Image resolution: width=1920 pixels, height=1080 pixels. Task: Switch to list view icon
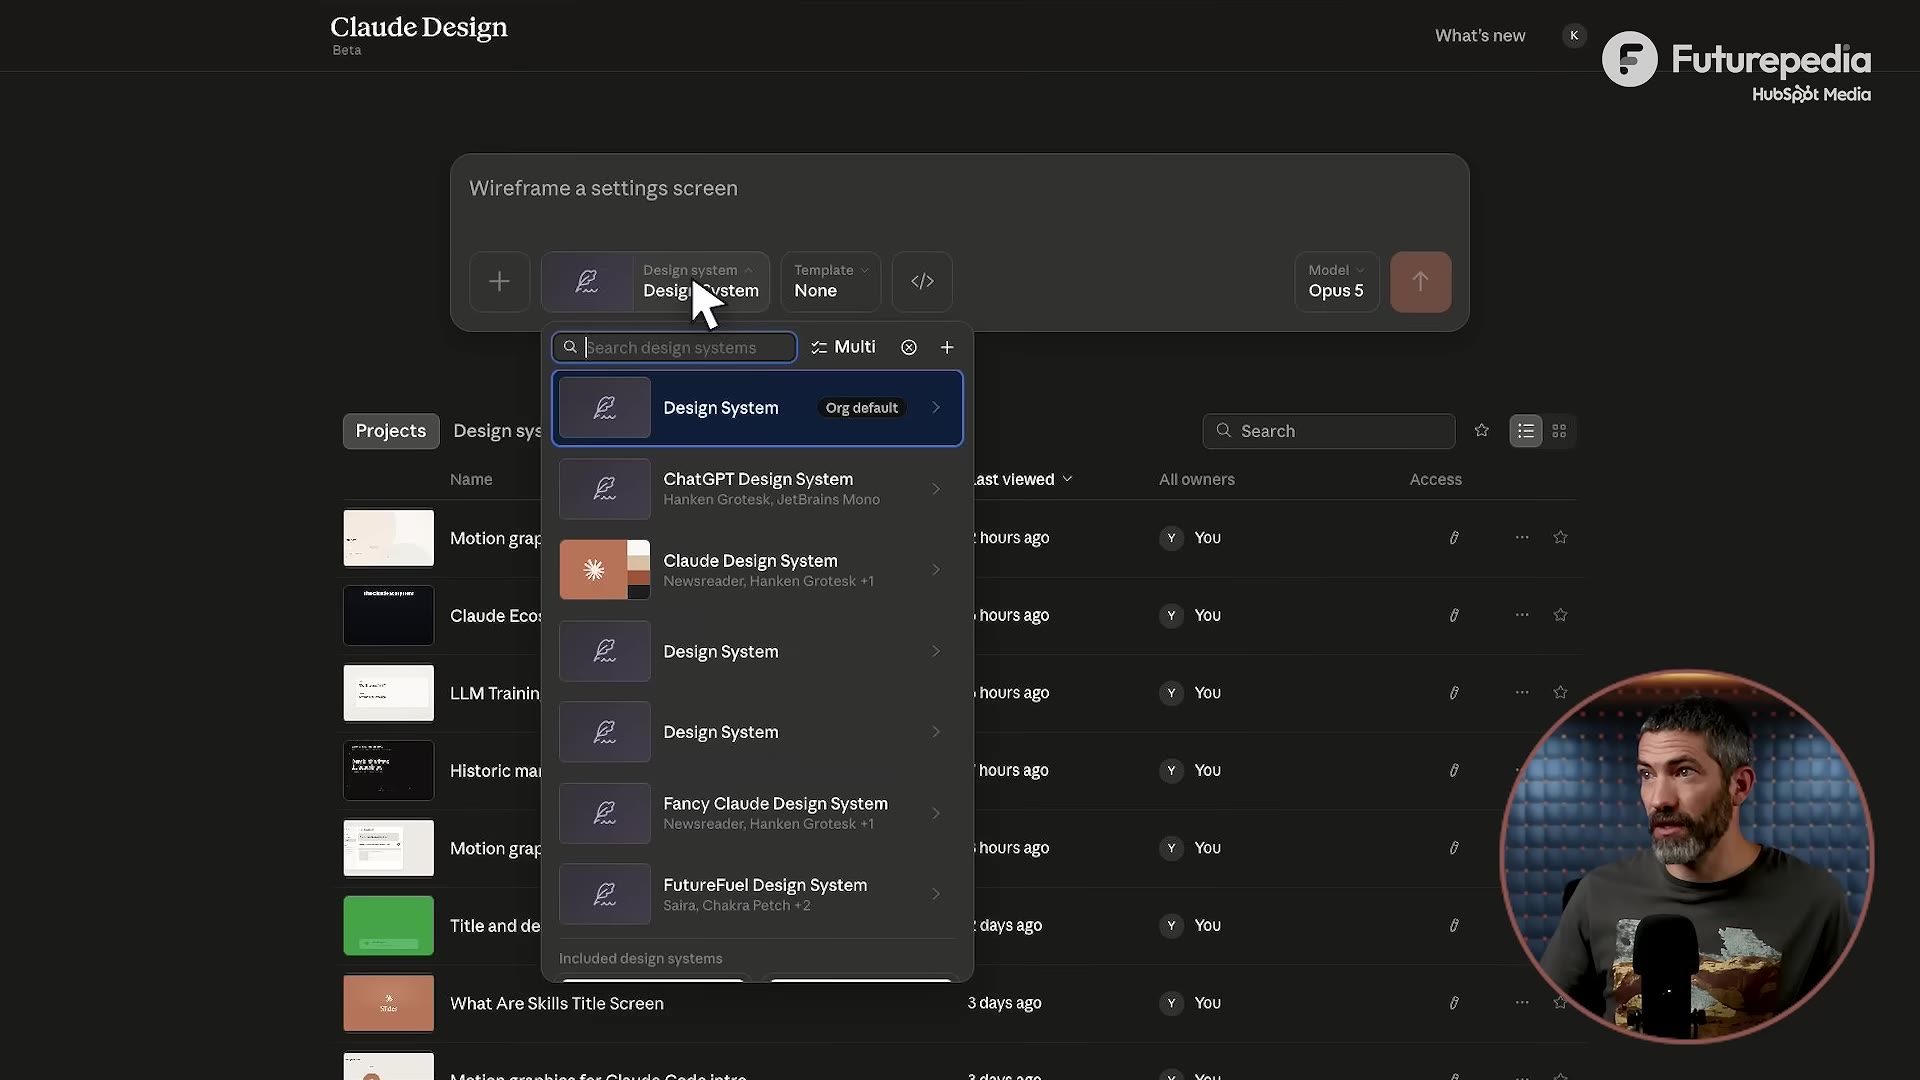1525,431
